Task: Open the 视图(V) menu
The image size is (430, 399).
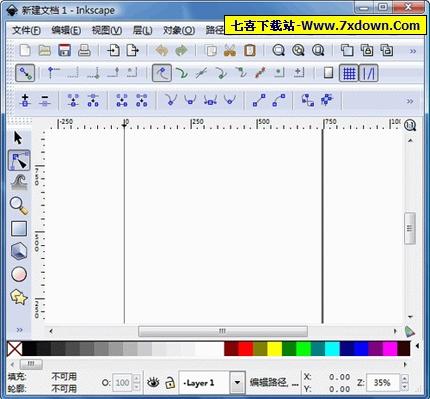Action: click(107, 31)
